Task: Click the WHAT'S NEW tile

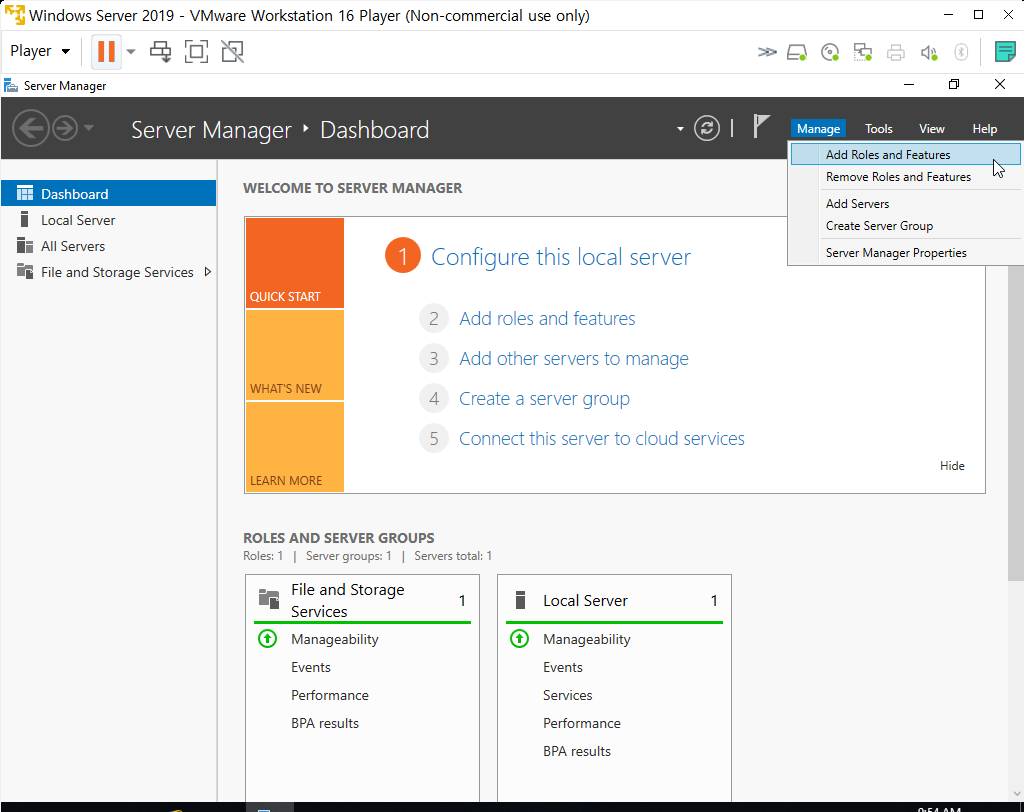Action: (x=295, y=355)
